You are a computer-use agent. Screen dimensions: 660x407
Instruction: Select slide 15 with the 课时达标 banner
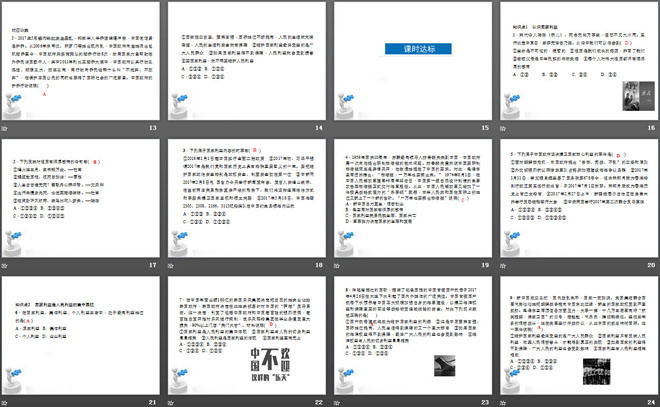pyautogui.click(x=413, y=61)
